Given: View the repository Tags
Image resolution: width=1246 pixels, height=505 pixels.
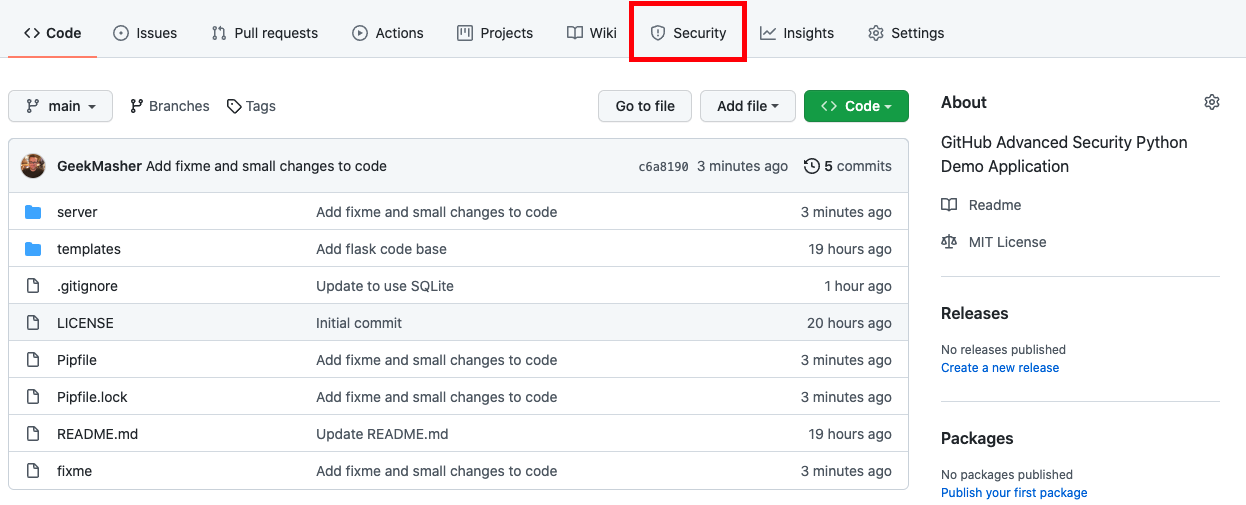Looking at the screenshot, I should coord(251,106).
